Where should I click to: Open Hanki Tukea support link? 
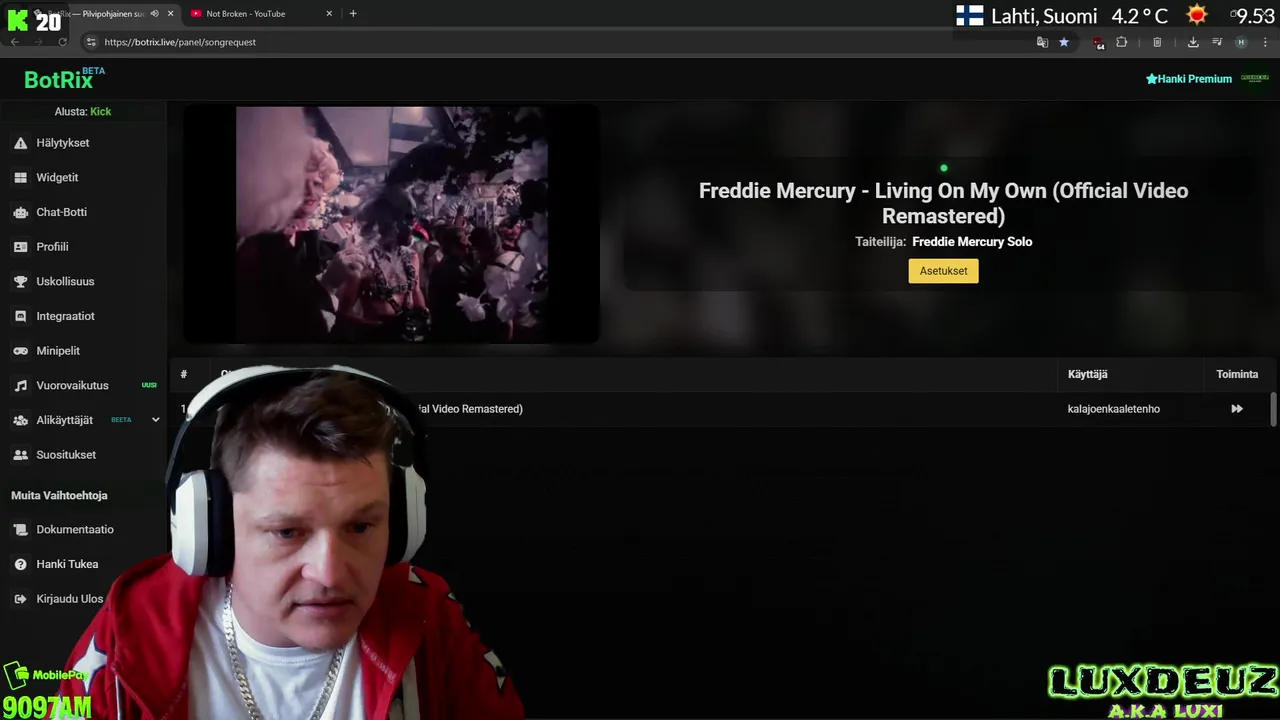click(67, 564)
